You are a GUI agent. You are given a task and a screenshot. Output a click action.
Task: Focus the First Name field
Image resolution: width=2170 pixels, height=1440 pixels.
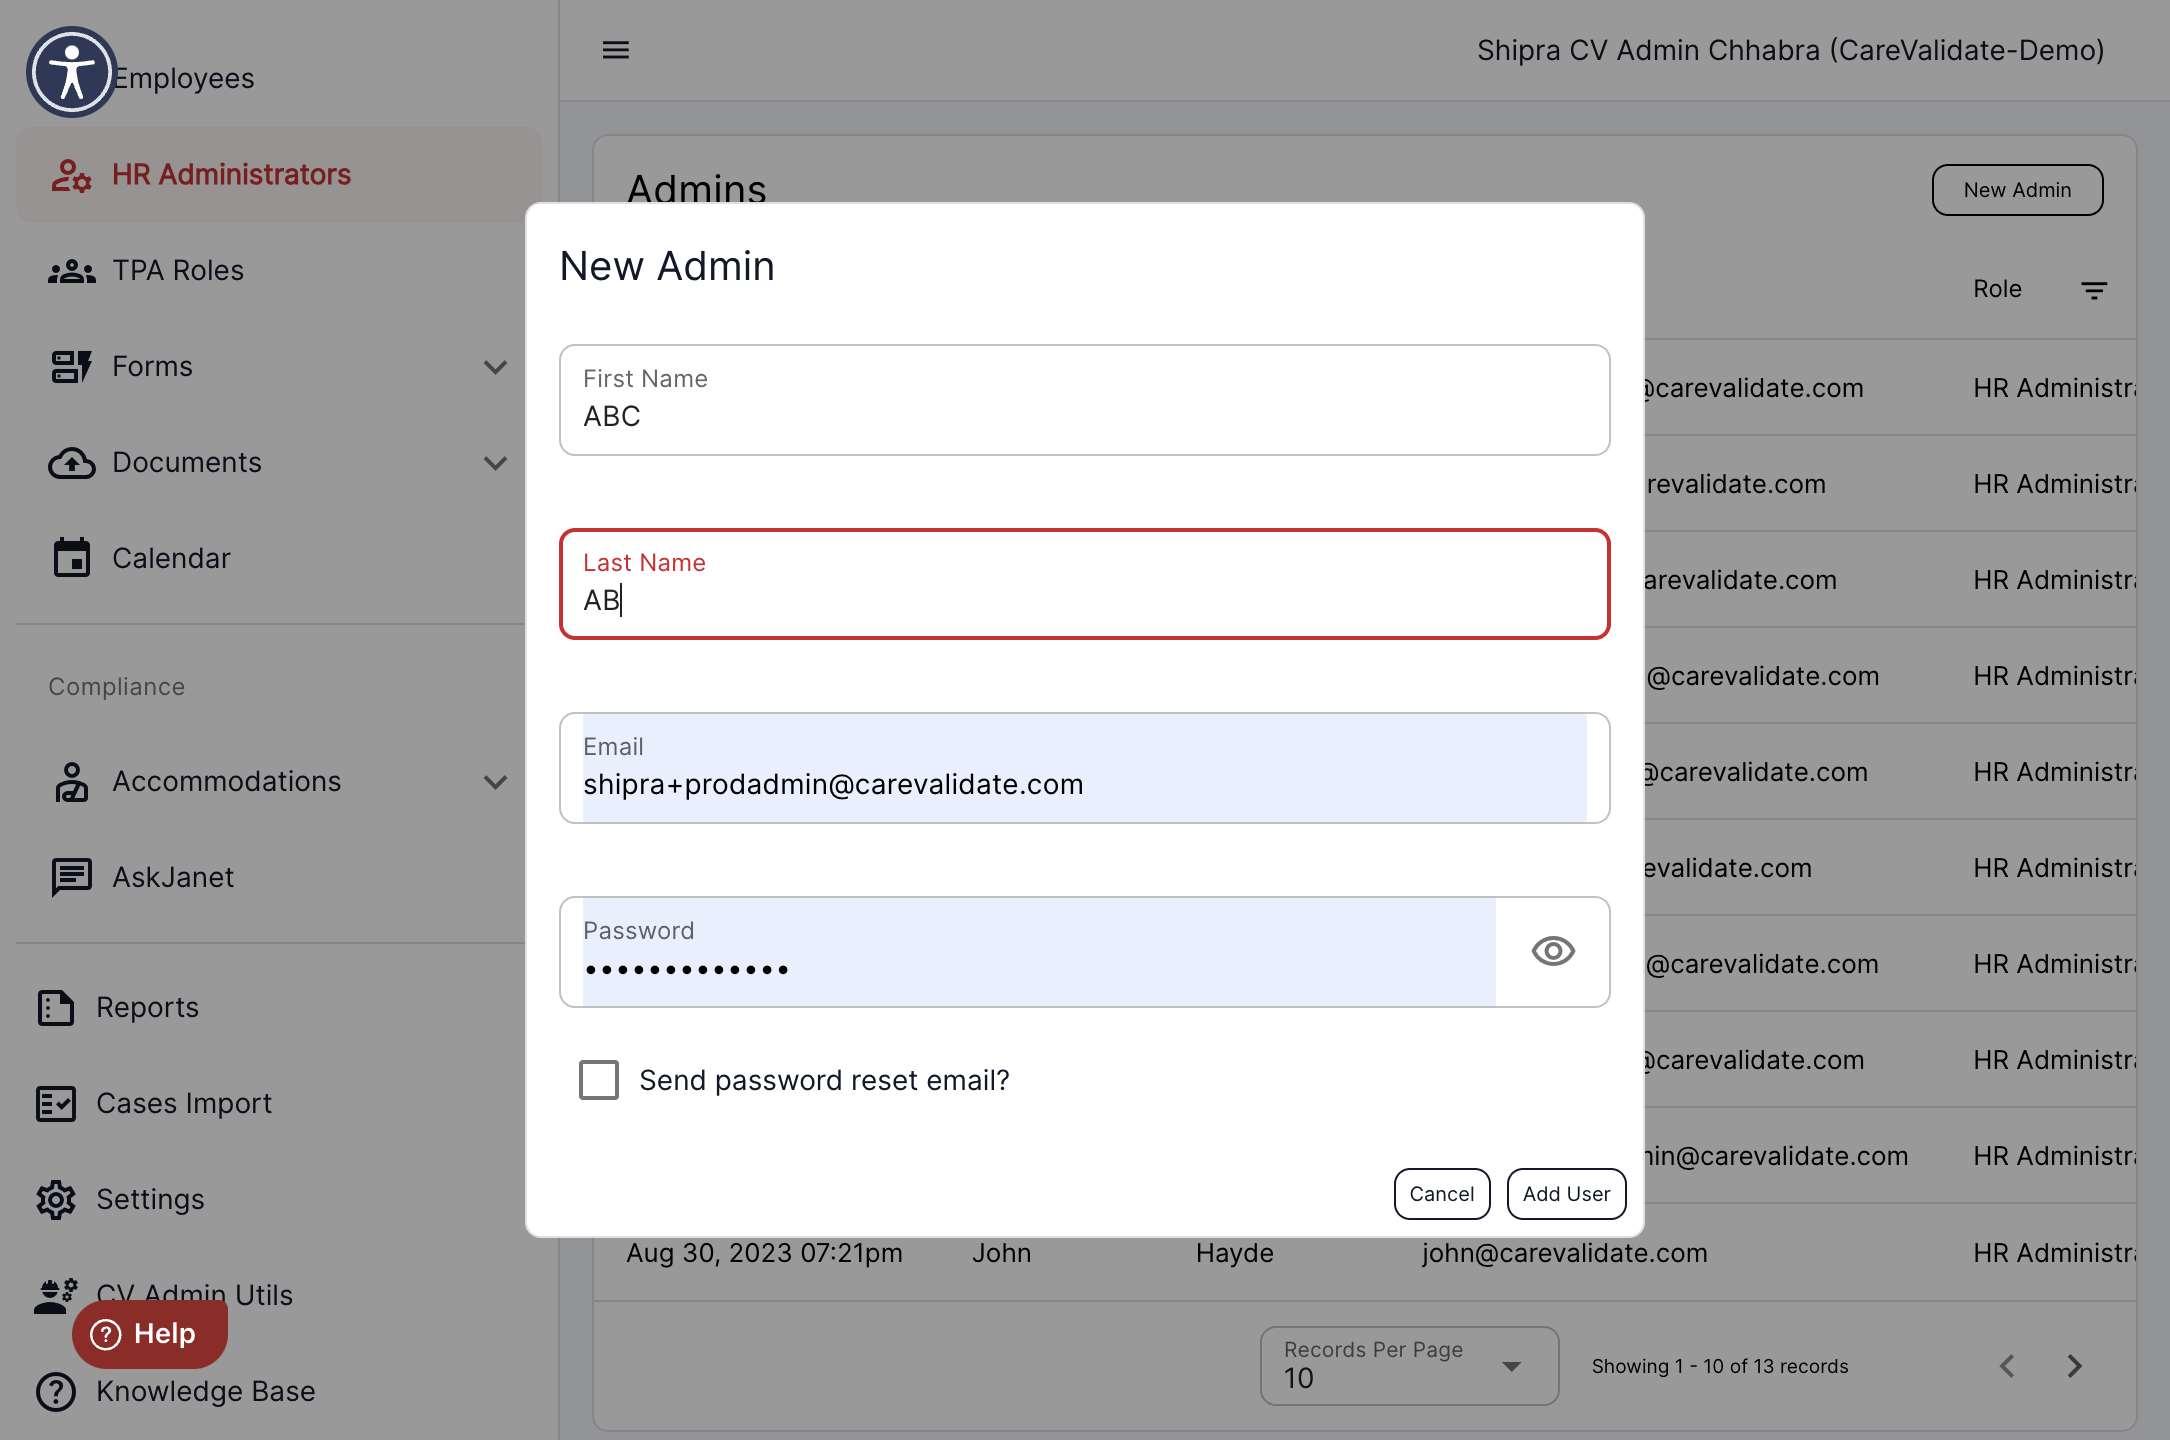(1085, 400)
